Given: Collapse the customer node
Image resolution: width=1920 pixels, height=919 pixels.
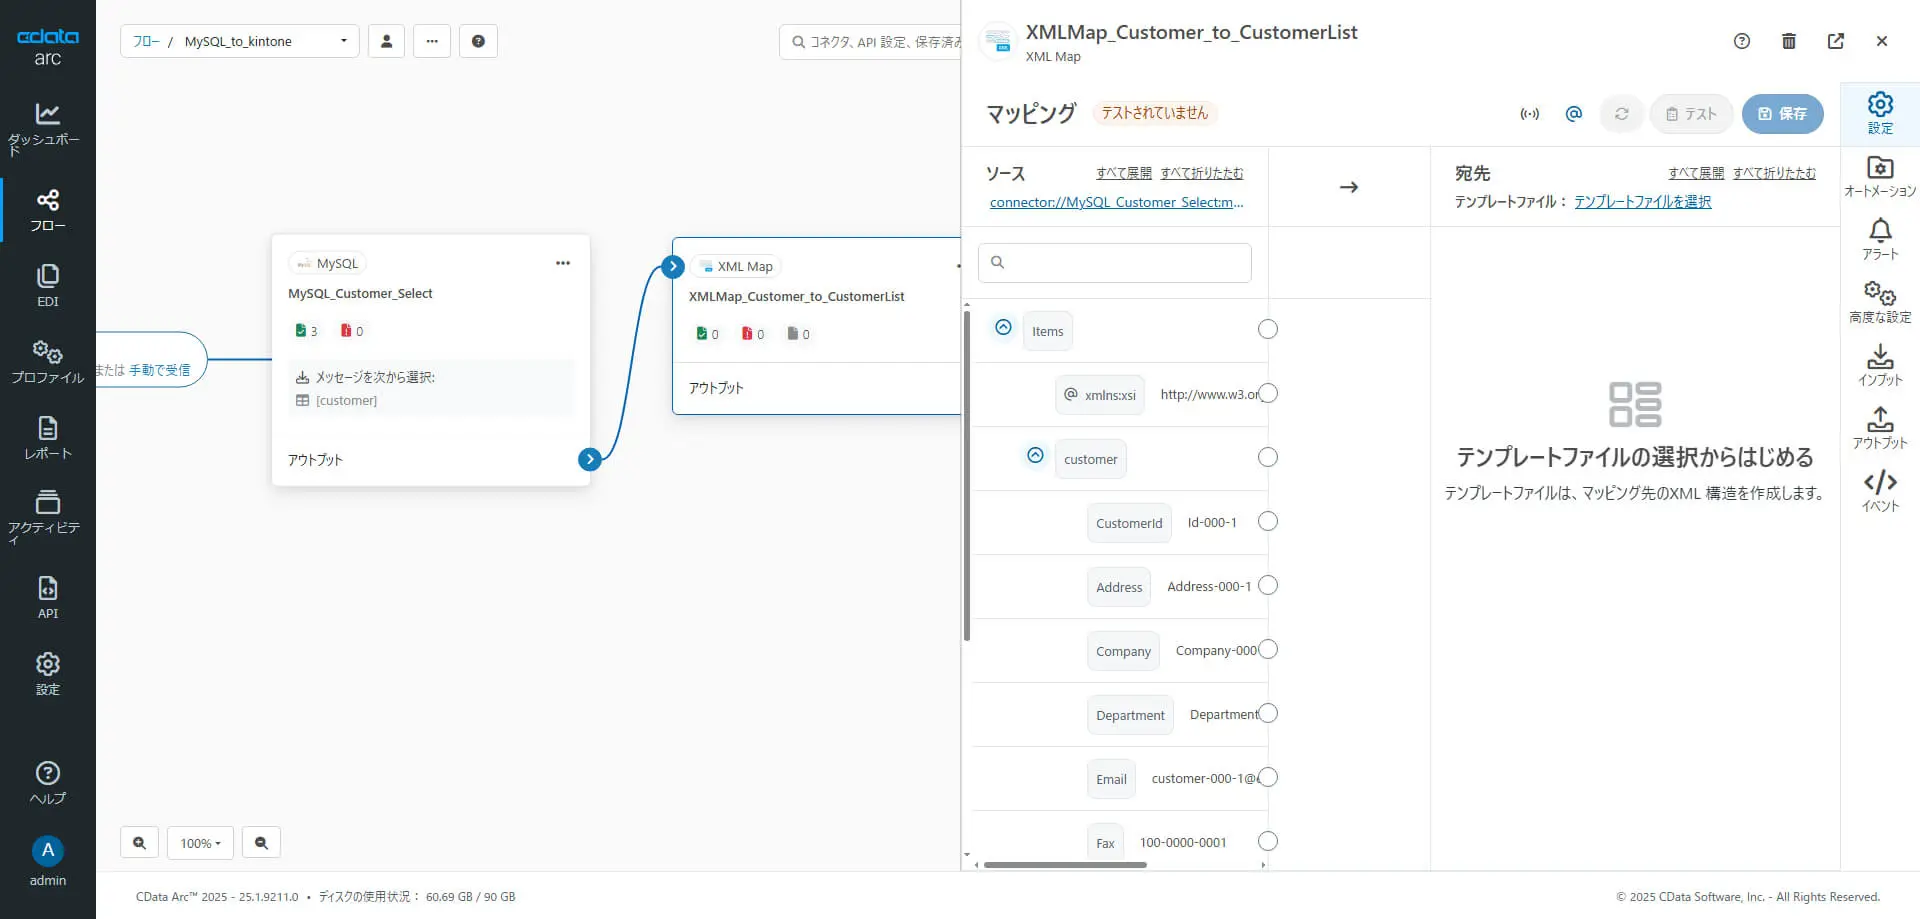Looking at the screenshot, I should (x=1035, y=456).
